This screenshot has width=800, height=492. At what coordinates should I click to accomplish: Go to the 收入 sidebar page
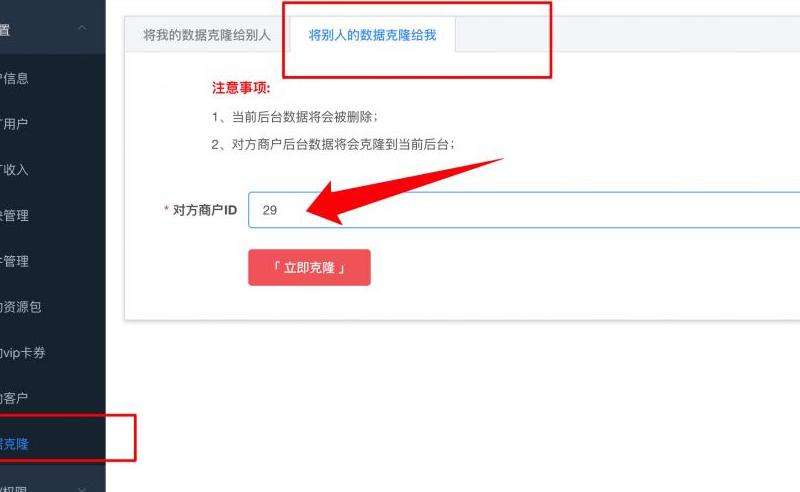click(x=14, y=169)
